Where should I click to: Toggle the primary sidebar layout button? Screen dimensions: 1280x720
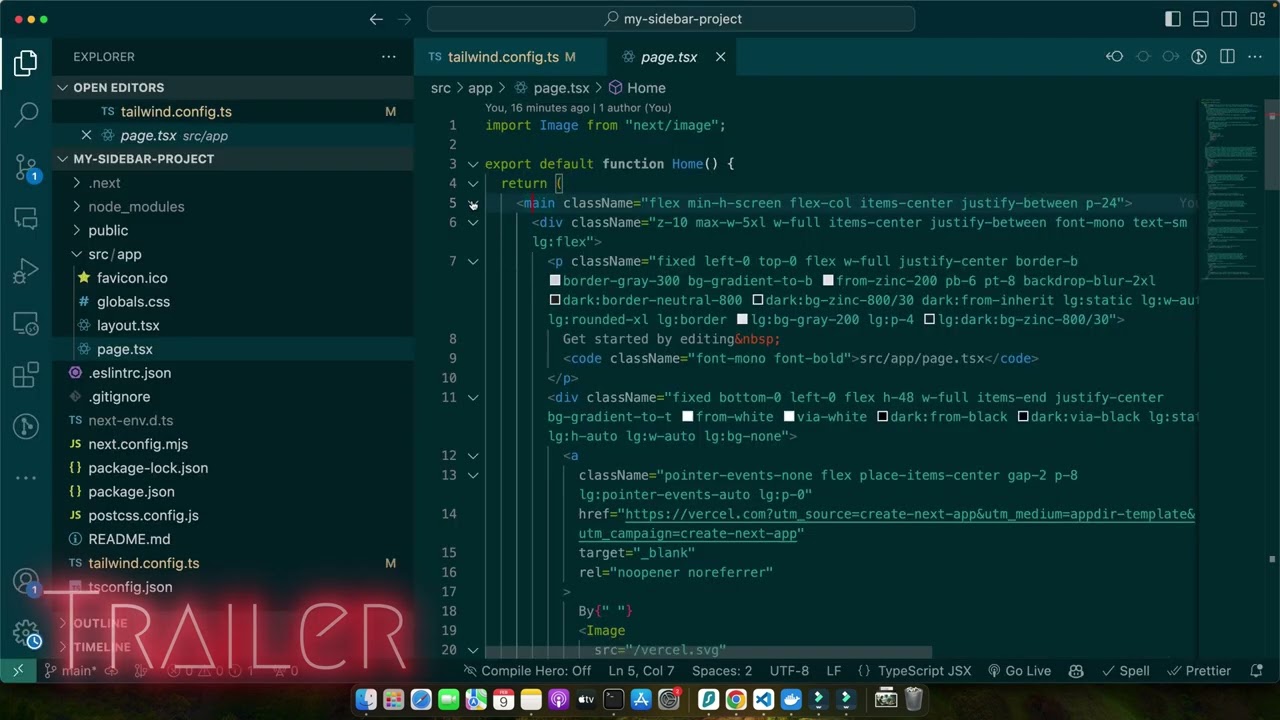tap(1173, 19)
